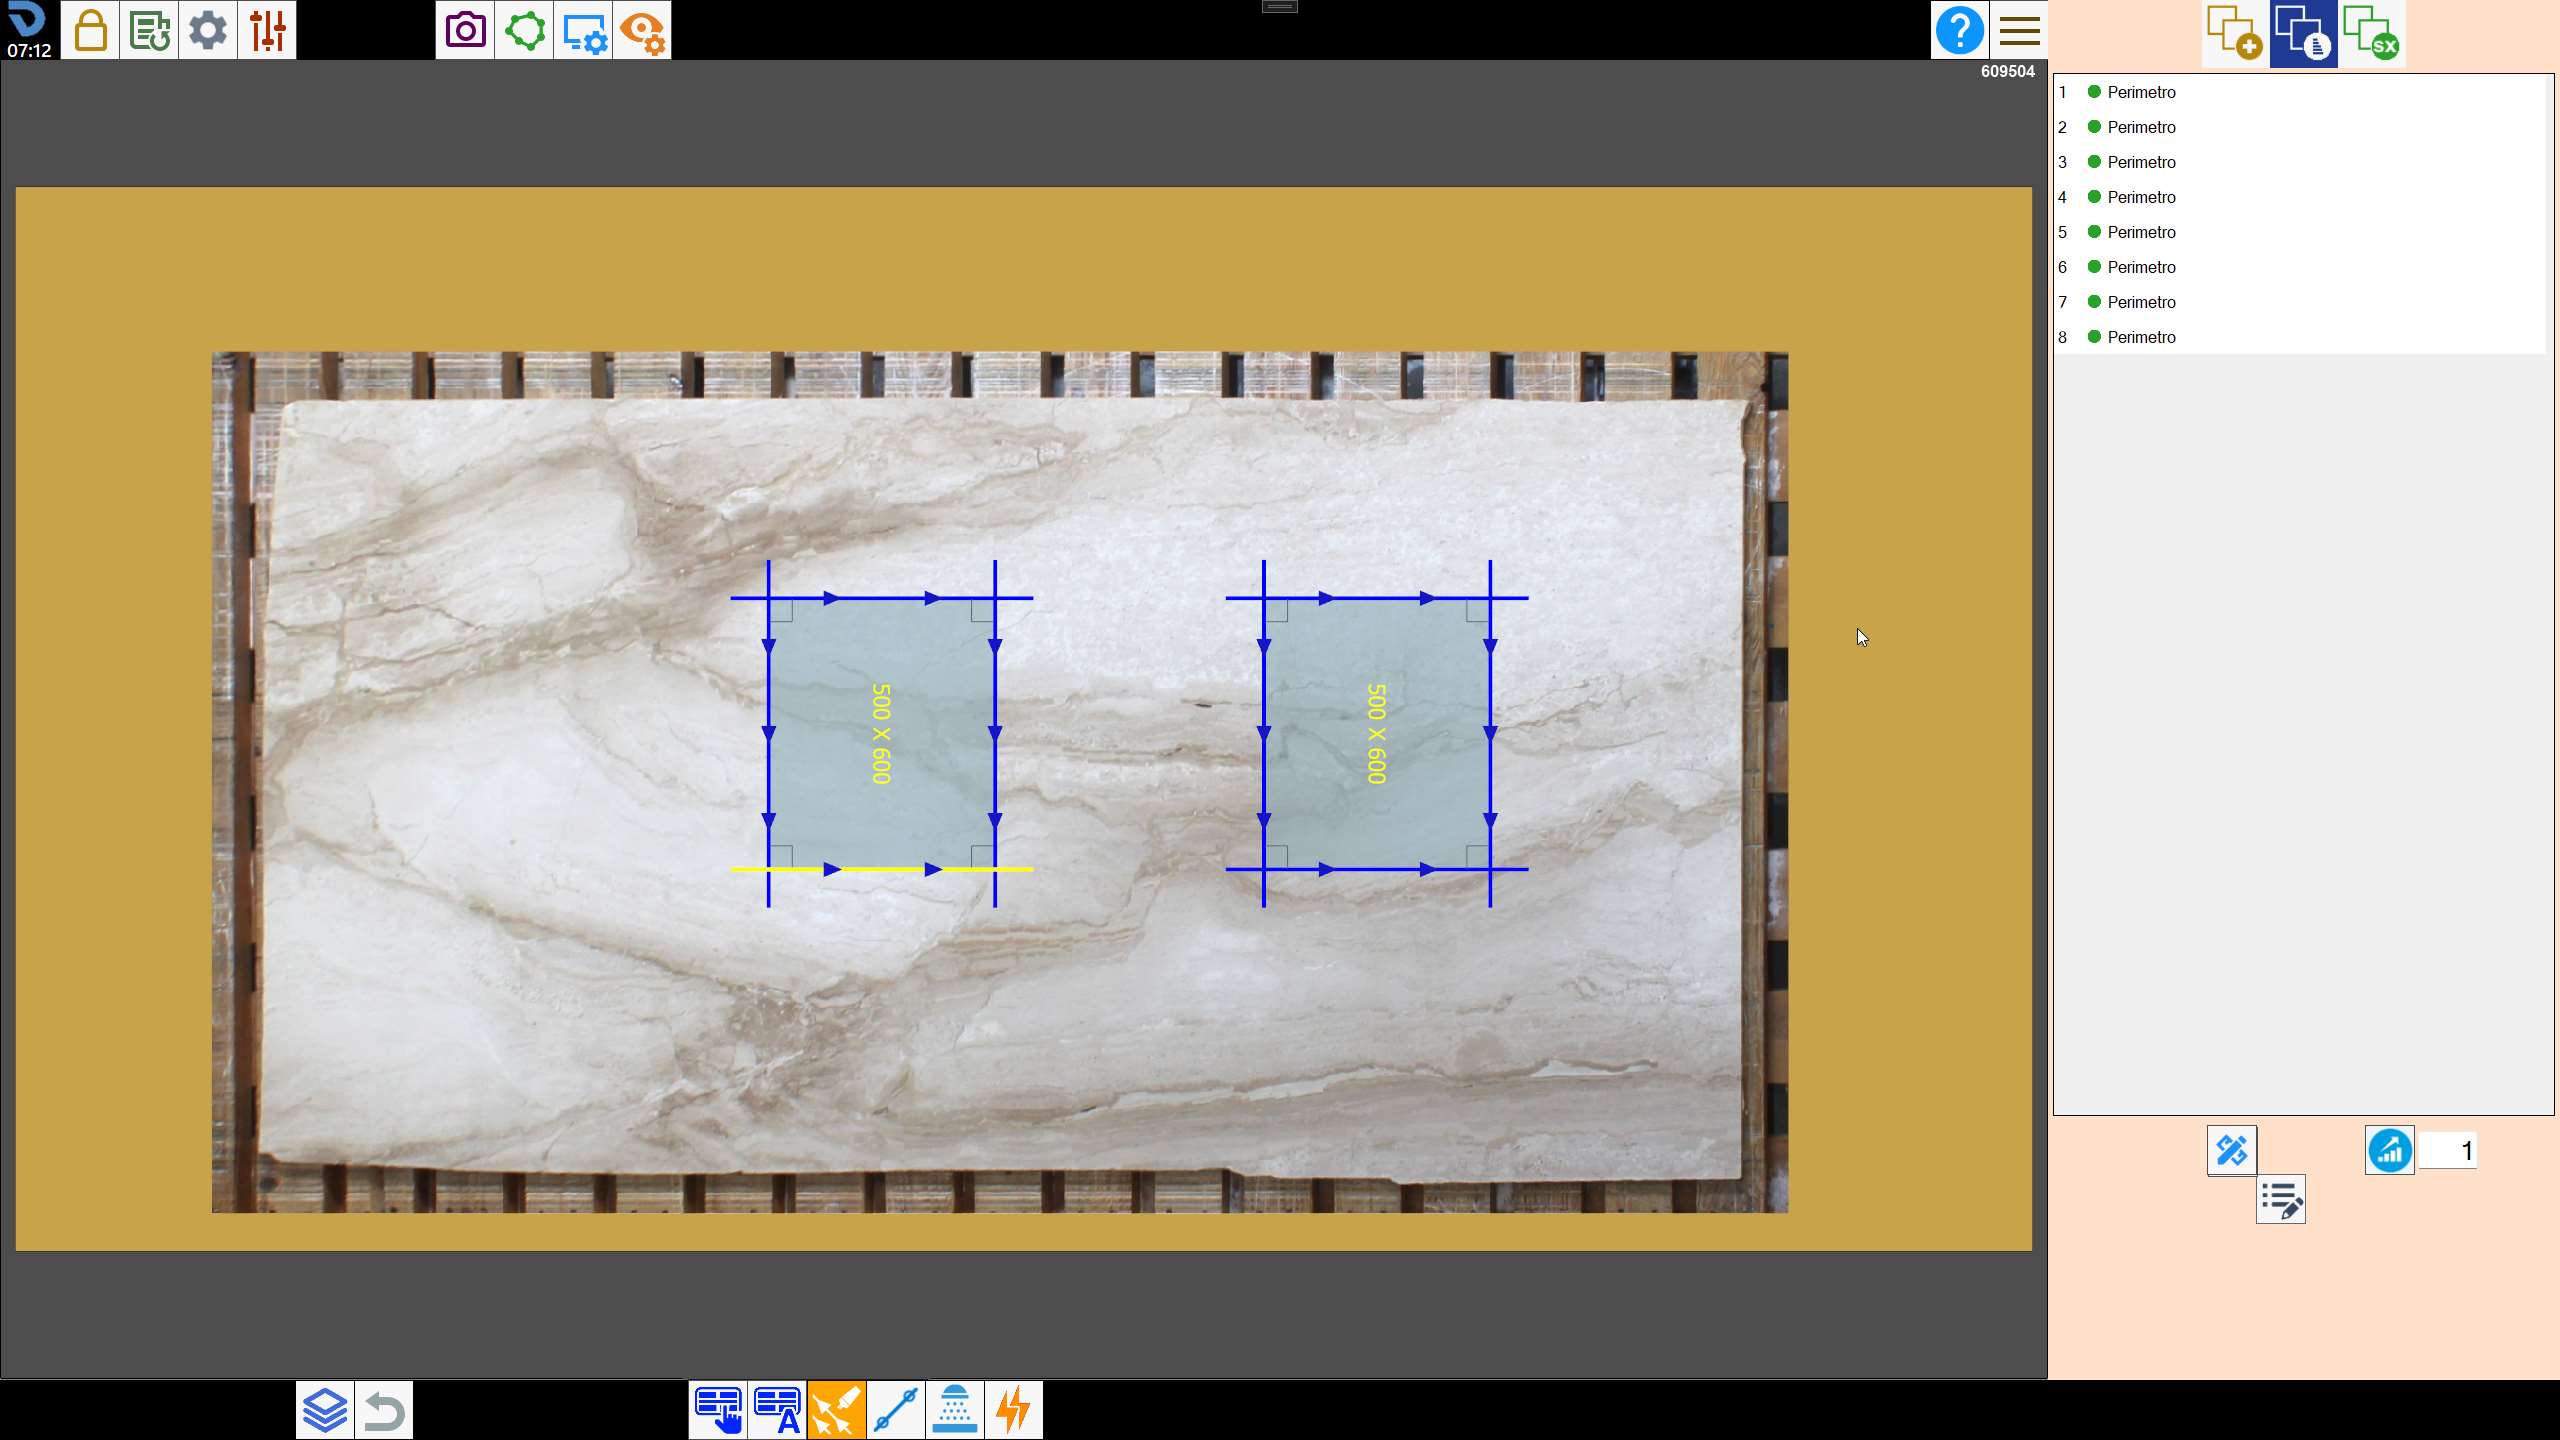Open the eye view settings icon
Screen dimensions: 2560x1440
coord(642,30)
